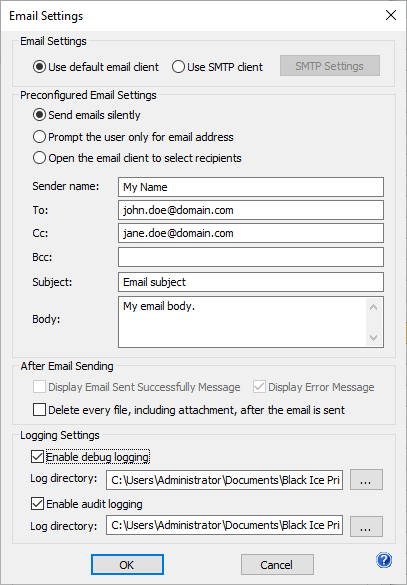
Task: Browse for the debug log directory
Action: (366, 479)
